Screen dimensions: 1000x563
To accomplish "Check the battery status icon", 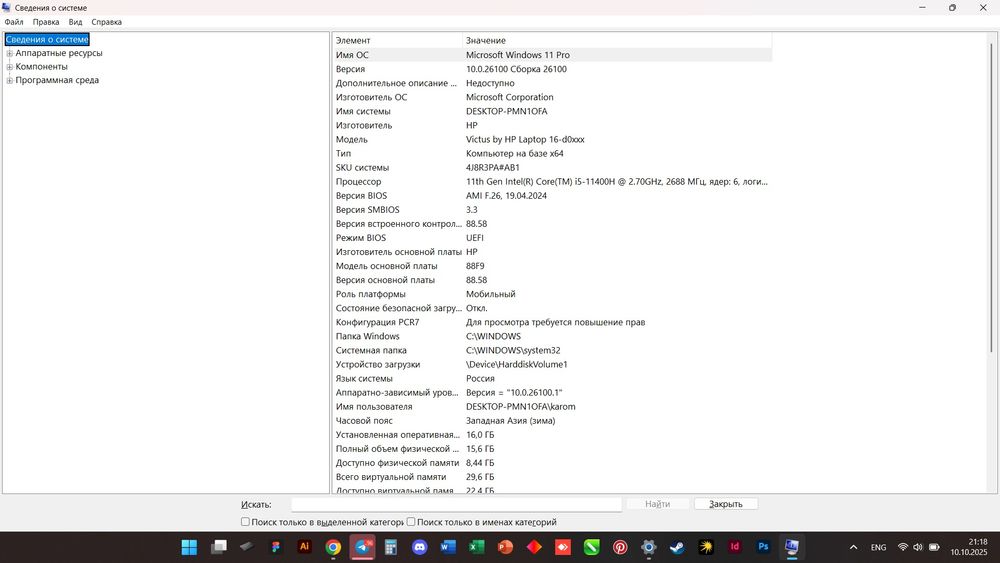I will click(934, 547).
